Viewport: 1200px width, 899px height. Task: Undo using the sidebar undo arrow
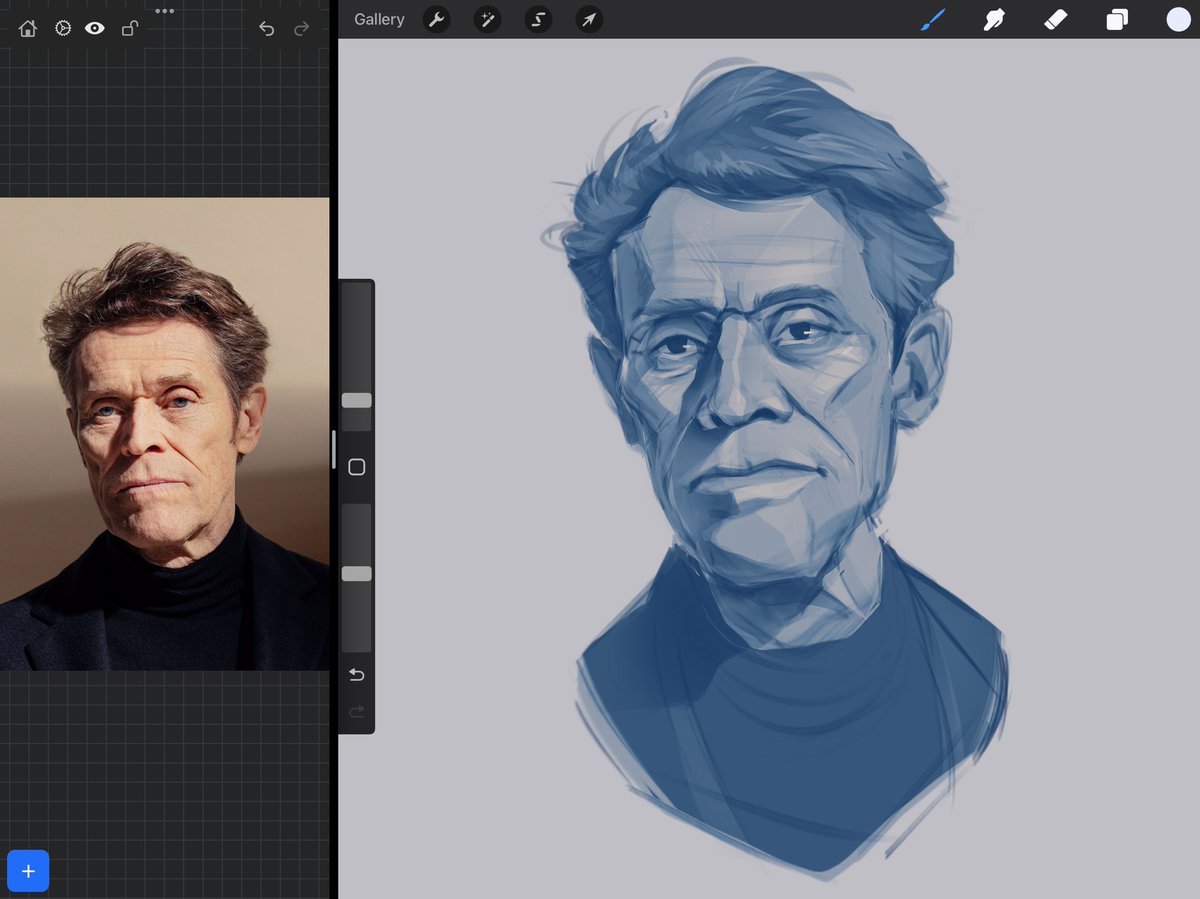point(357,674)
